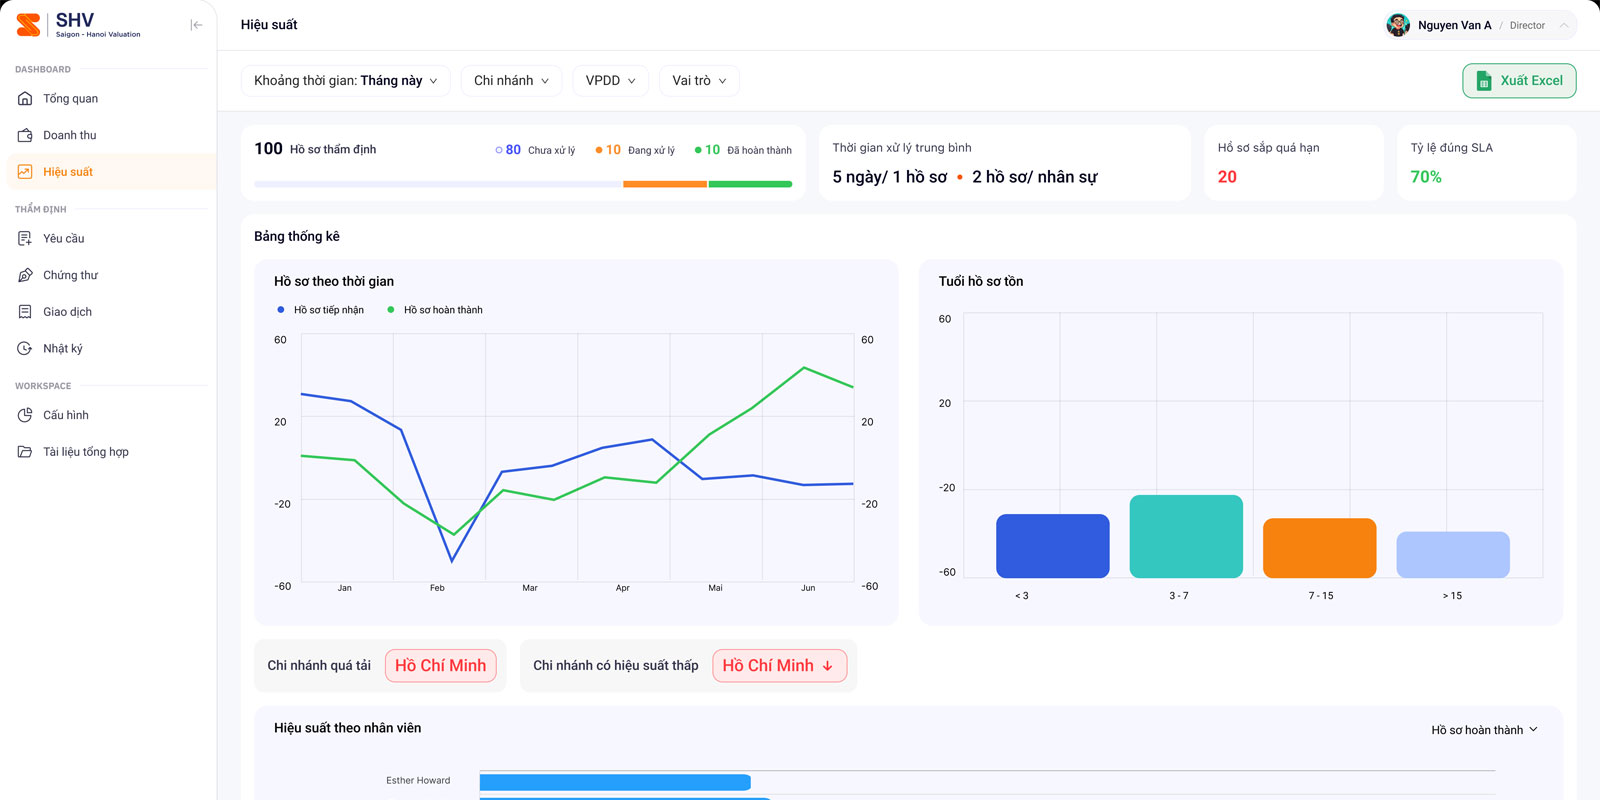Navigate to Chứng thư
Image resolution: width=1600 pixels, height=800 pixels.
pyautogui.click(x=111, y=275)
